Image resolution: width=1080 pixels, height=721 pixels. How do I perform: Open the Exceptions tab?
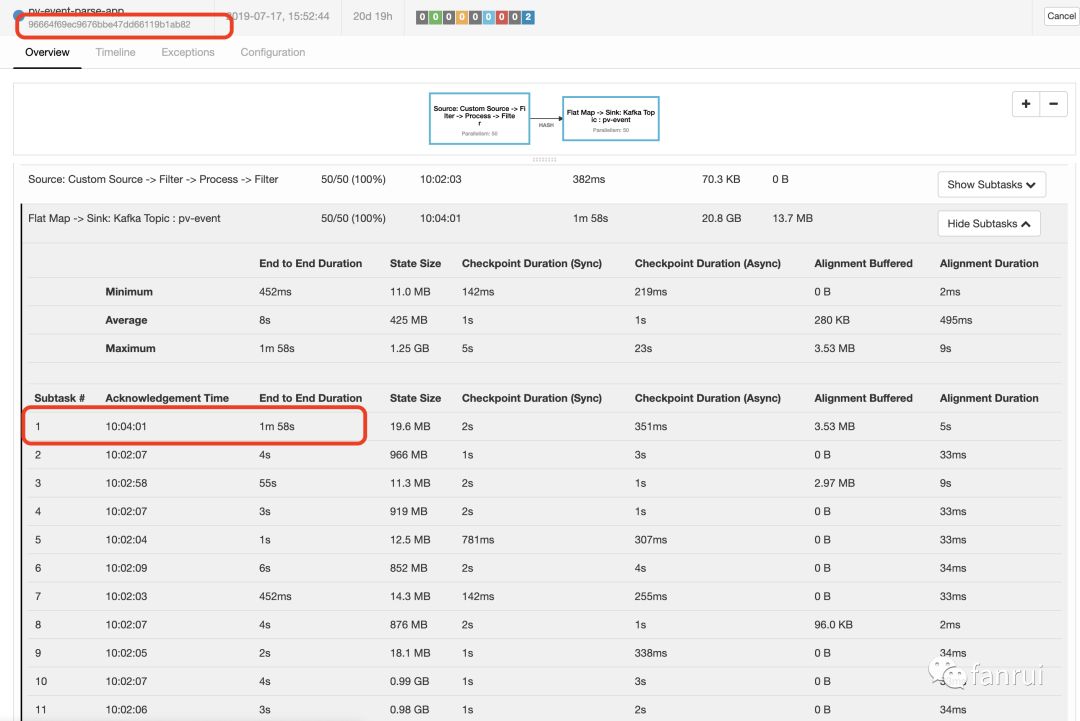click(x=187, y=52)
